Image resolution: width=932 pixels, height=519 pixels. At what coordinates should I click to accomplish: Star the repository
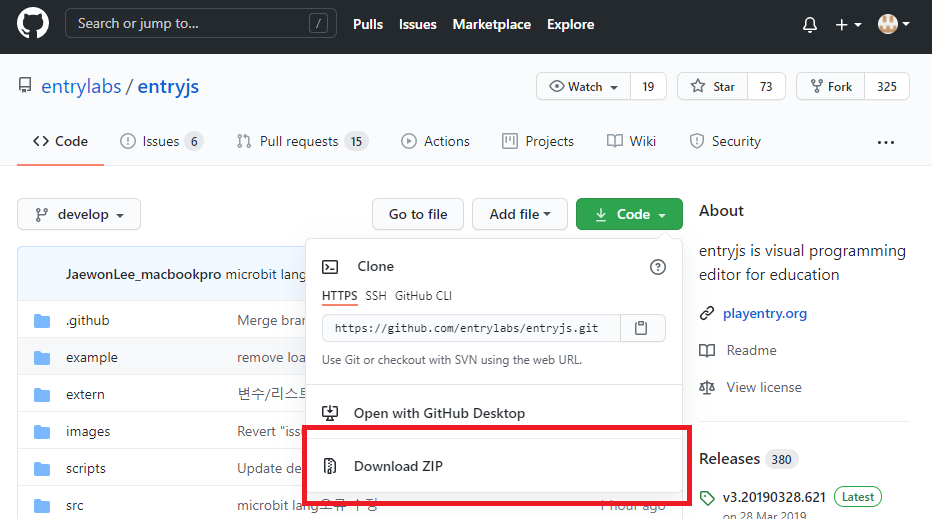pyautogui.click(x=712, y=86)
